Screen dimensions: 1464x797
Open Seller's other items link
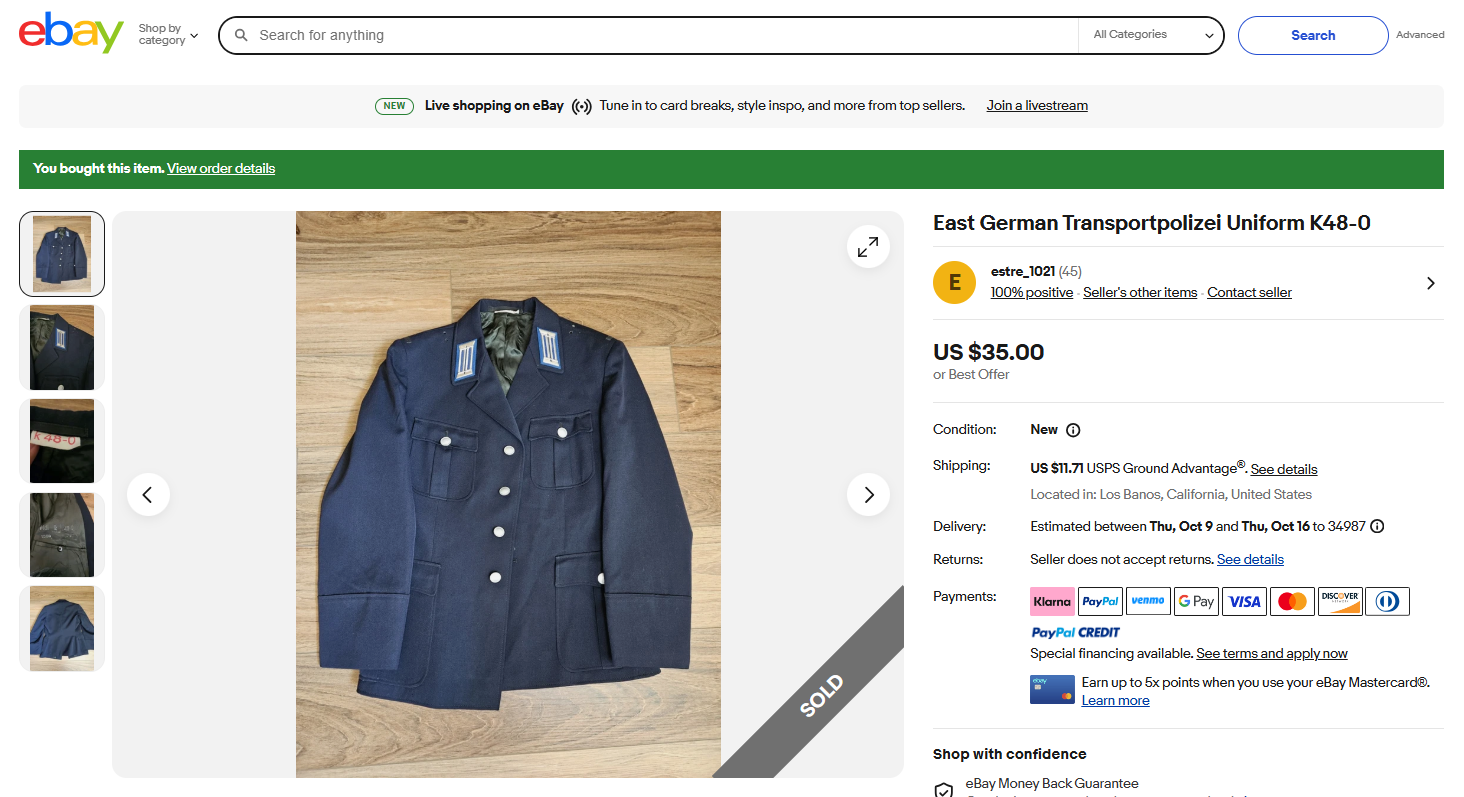pos(1140,293)
